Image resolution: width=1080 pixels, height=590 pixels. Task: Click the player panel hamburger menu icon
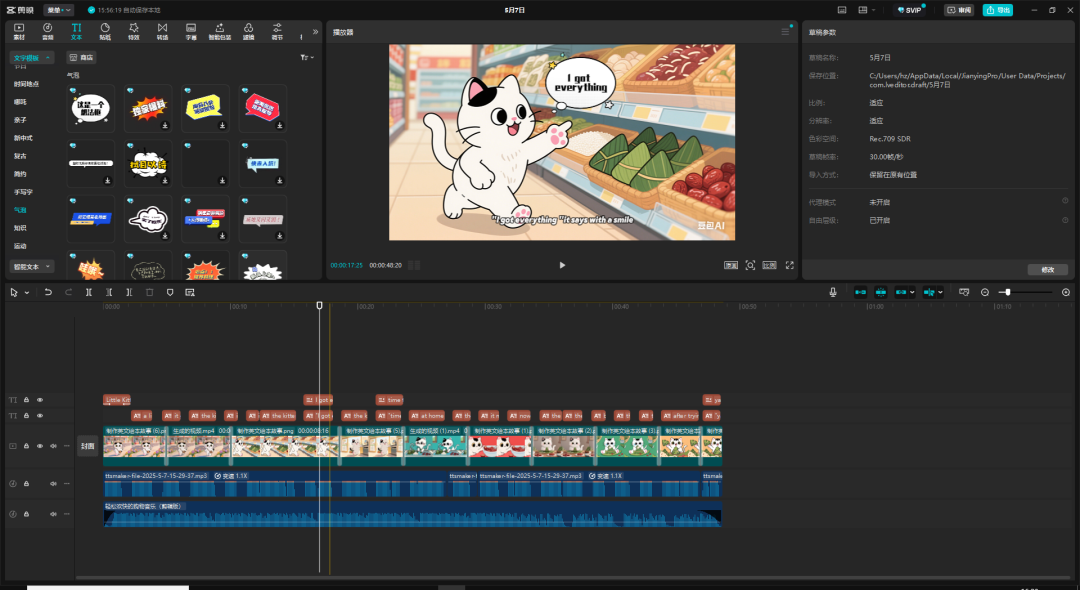pos(785,32)
